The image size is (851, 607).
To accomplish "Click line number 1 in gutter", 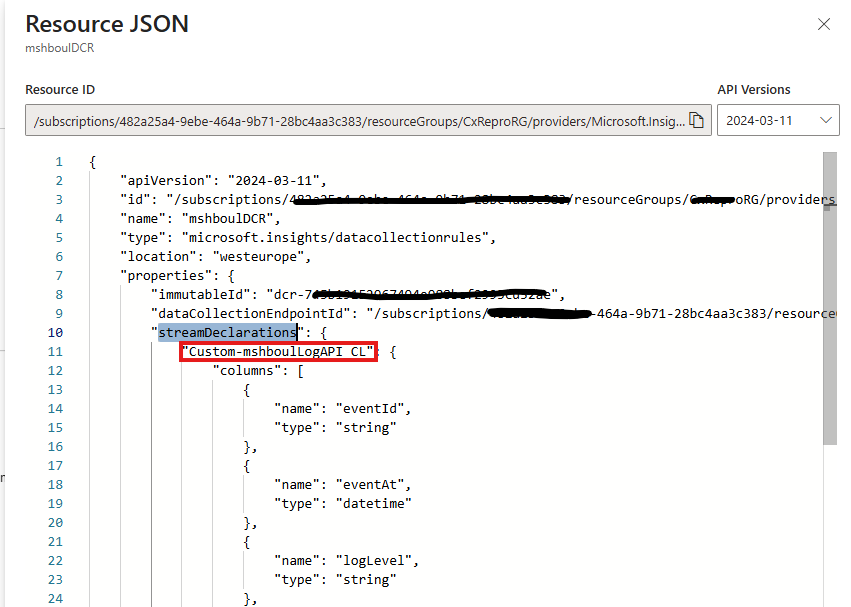I will tap(59, 161).
